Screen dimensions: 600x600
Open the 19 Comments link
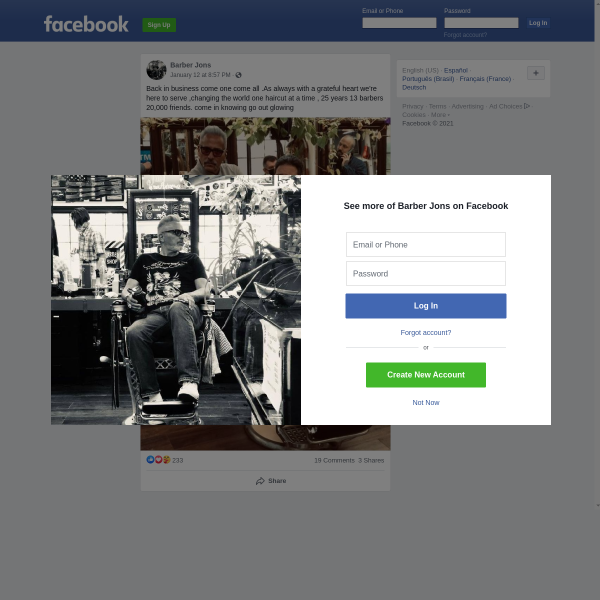tap(334, 460)
